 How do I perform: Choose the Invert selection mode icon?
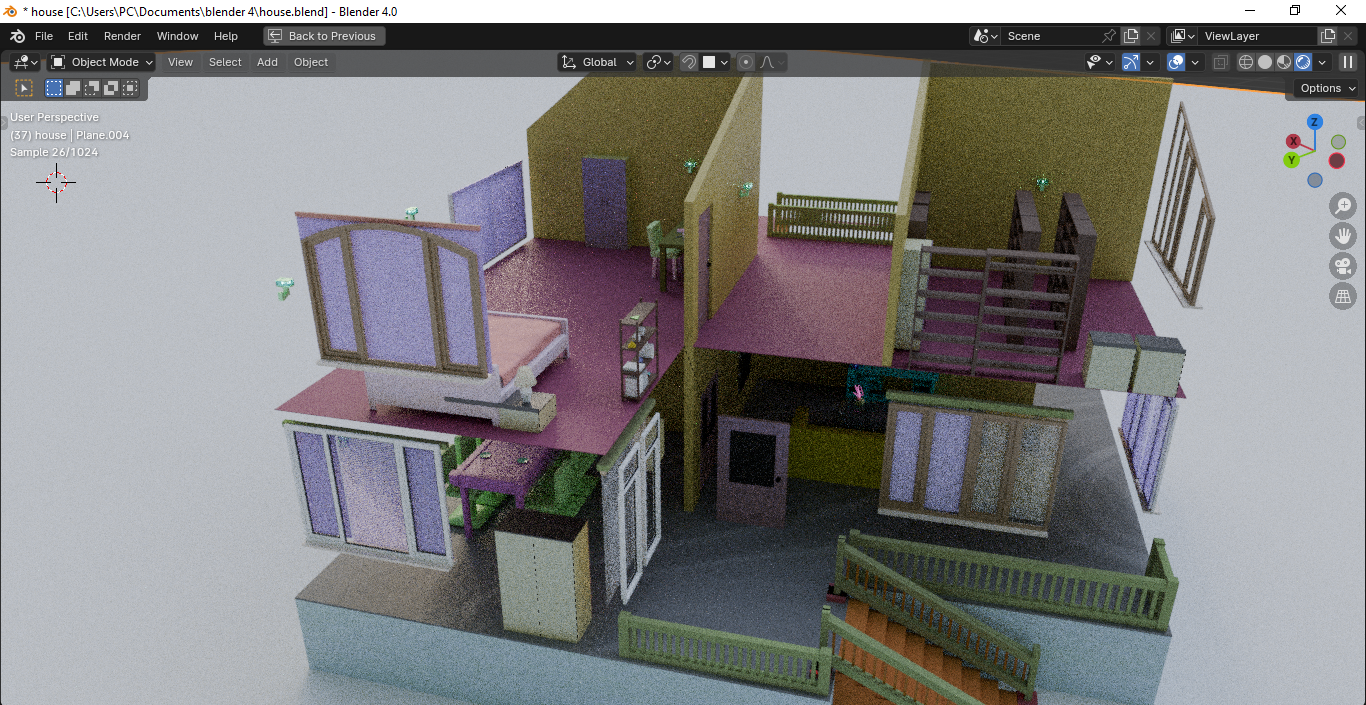click(111, 88)
